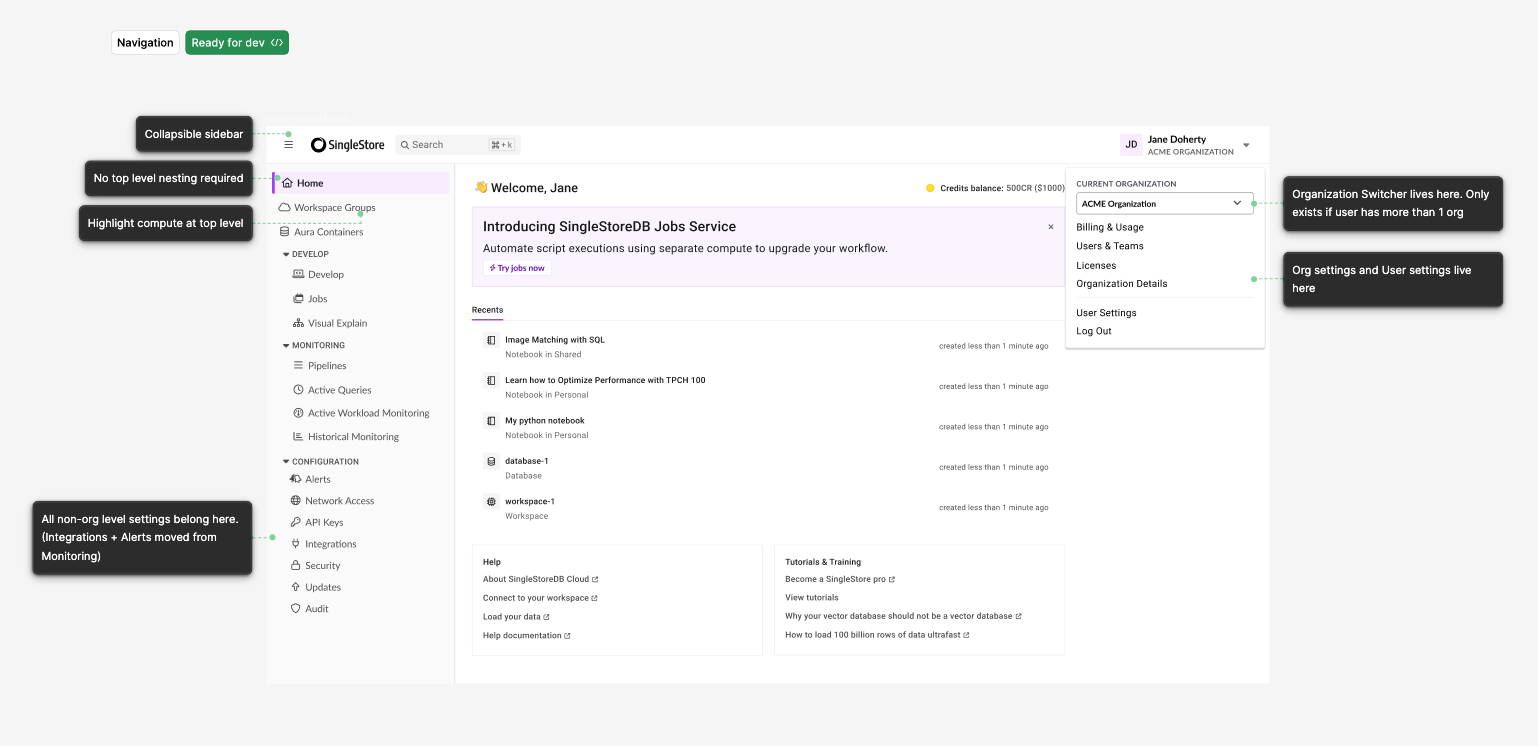1538x746 pixels.
Task: Click the JD user avatar
Action: pyautogui.click(x=1131, y=145)
